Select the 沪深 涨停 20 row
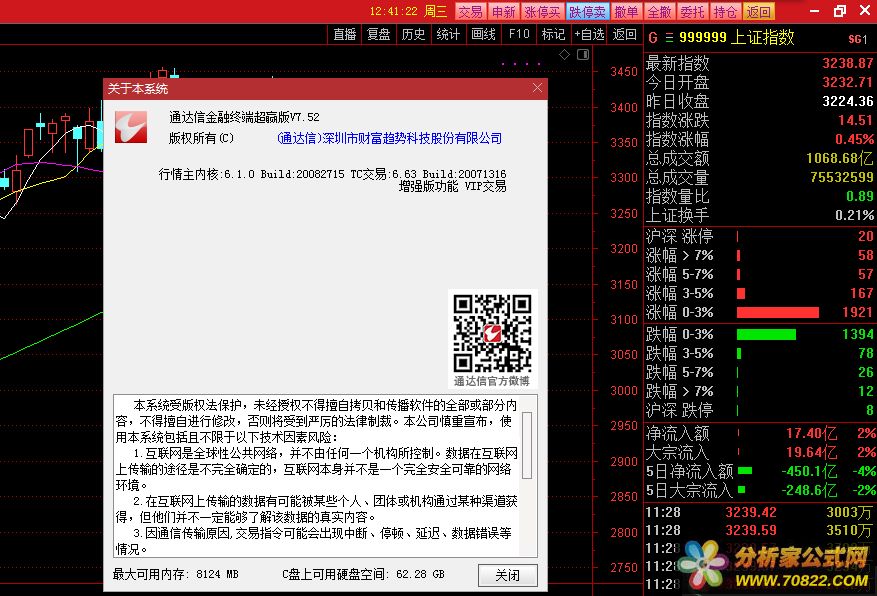877x596 pixels. coord(760,236)
